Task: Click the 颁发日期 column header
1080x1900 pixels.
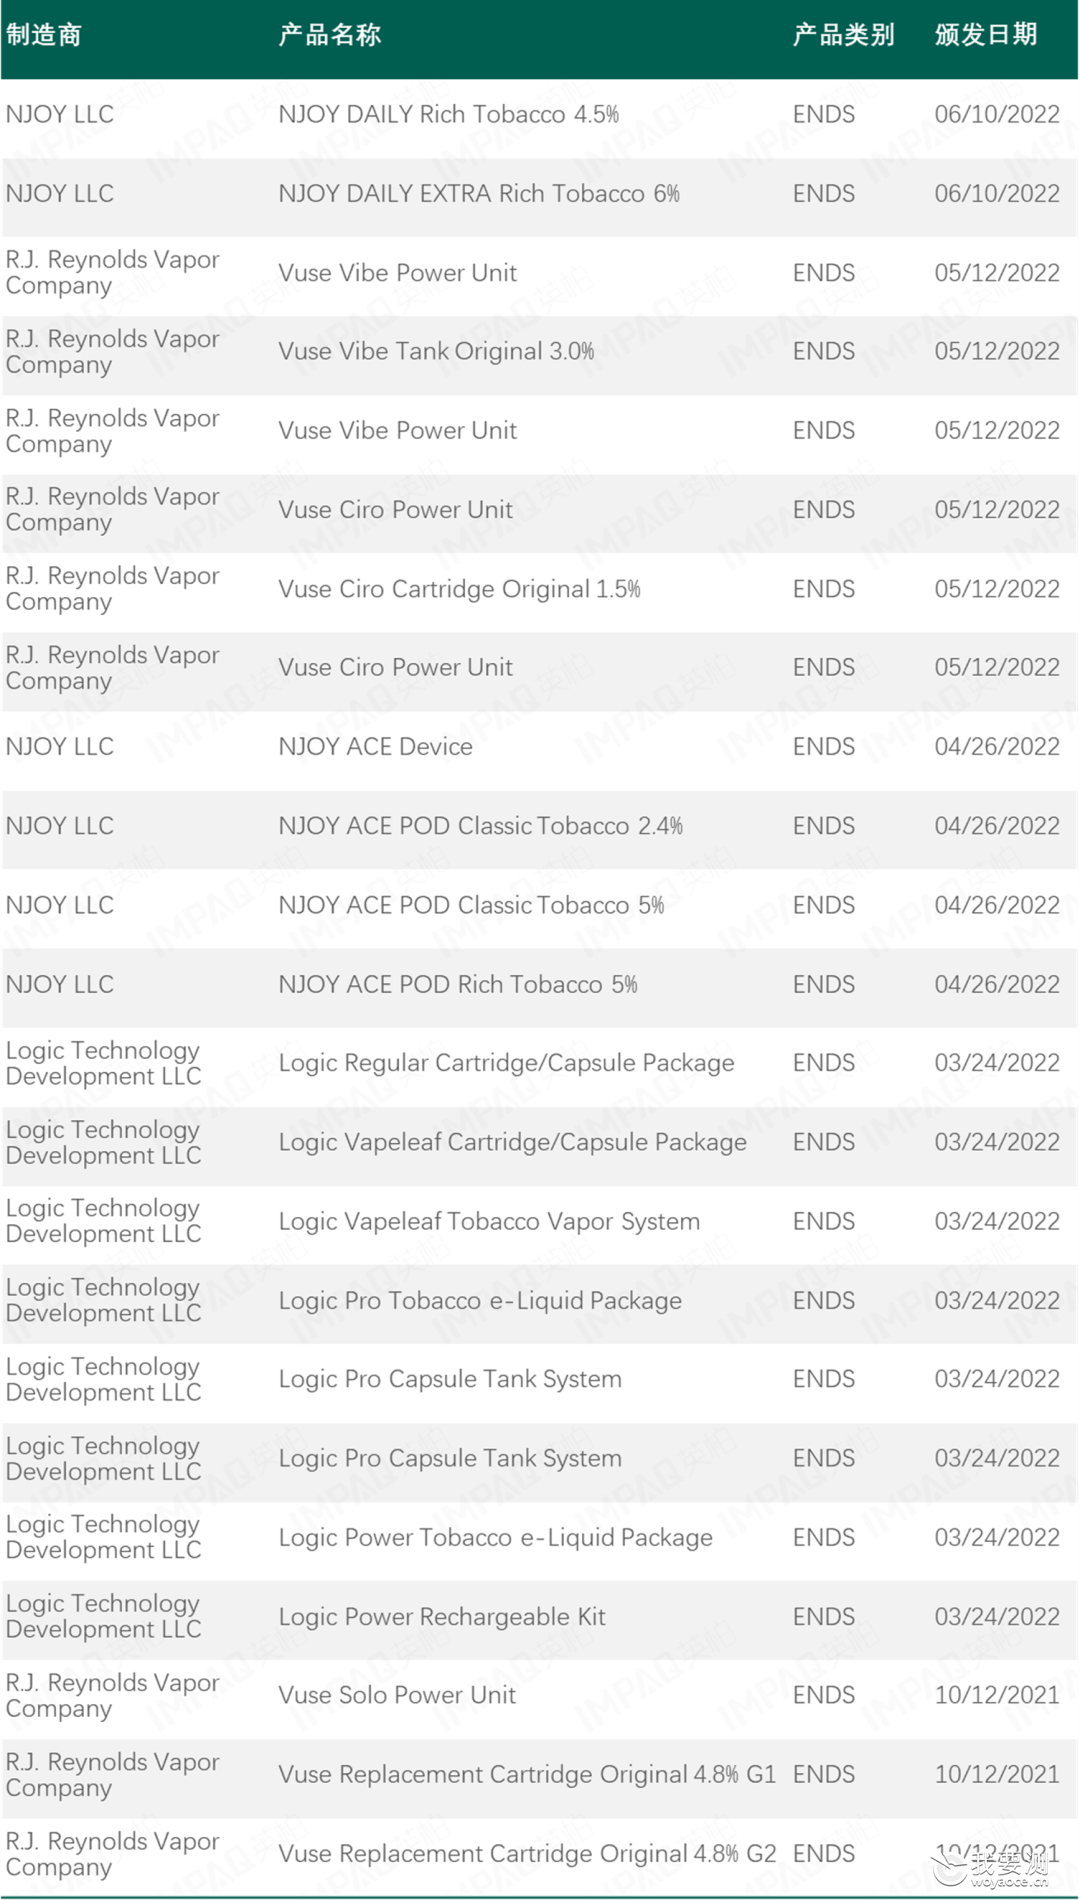Action: coord(986,35)
